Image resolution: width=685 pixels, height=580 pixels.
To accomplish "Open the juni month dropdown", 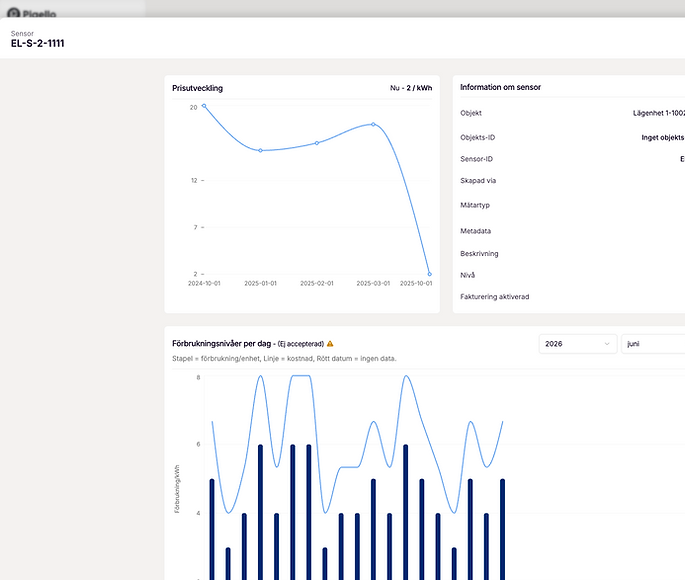I will pyautogui.click(x=653, y=344).
